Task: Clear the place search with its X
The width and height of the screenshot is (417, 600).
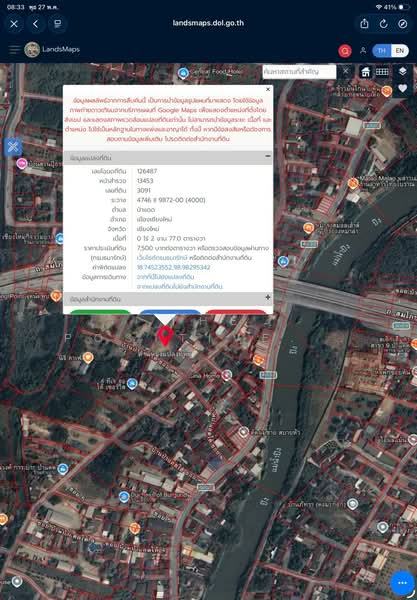Action: coord(346,71)
